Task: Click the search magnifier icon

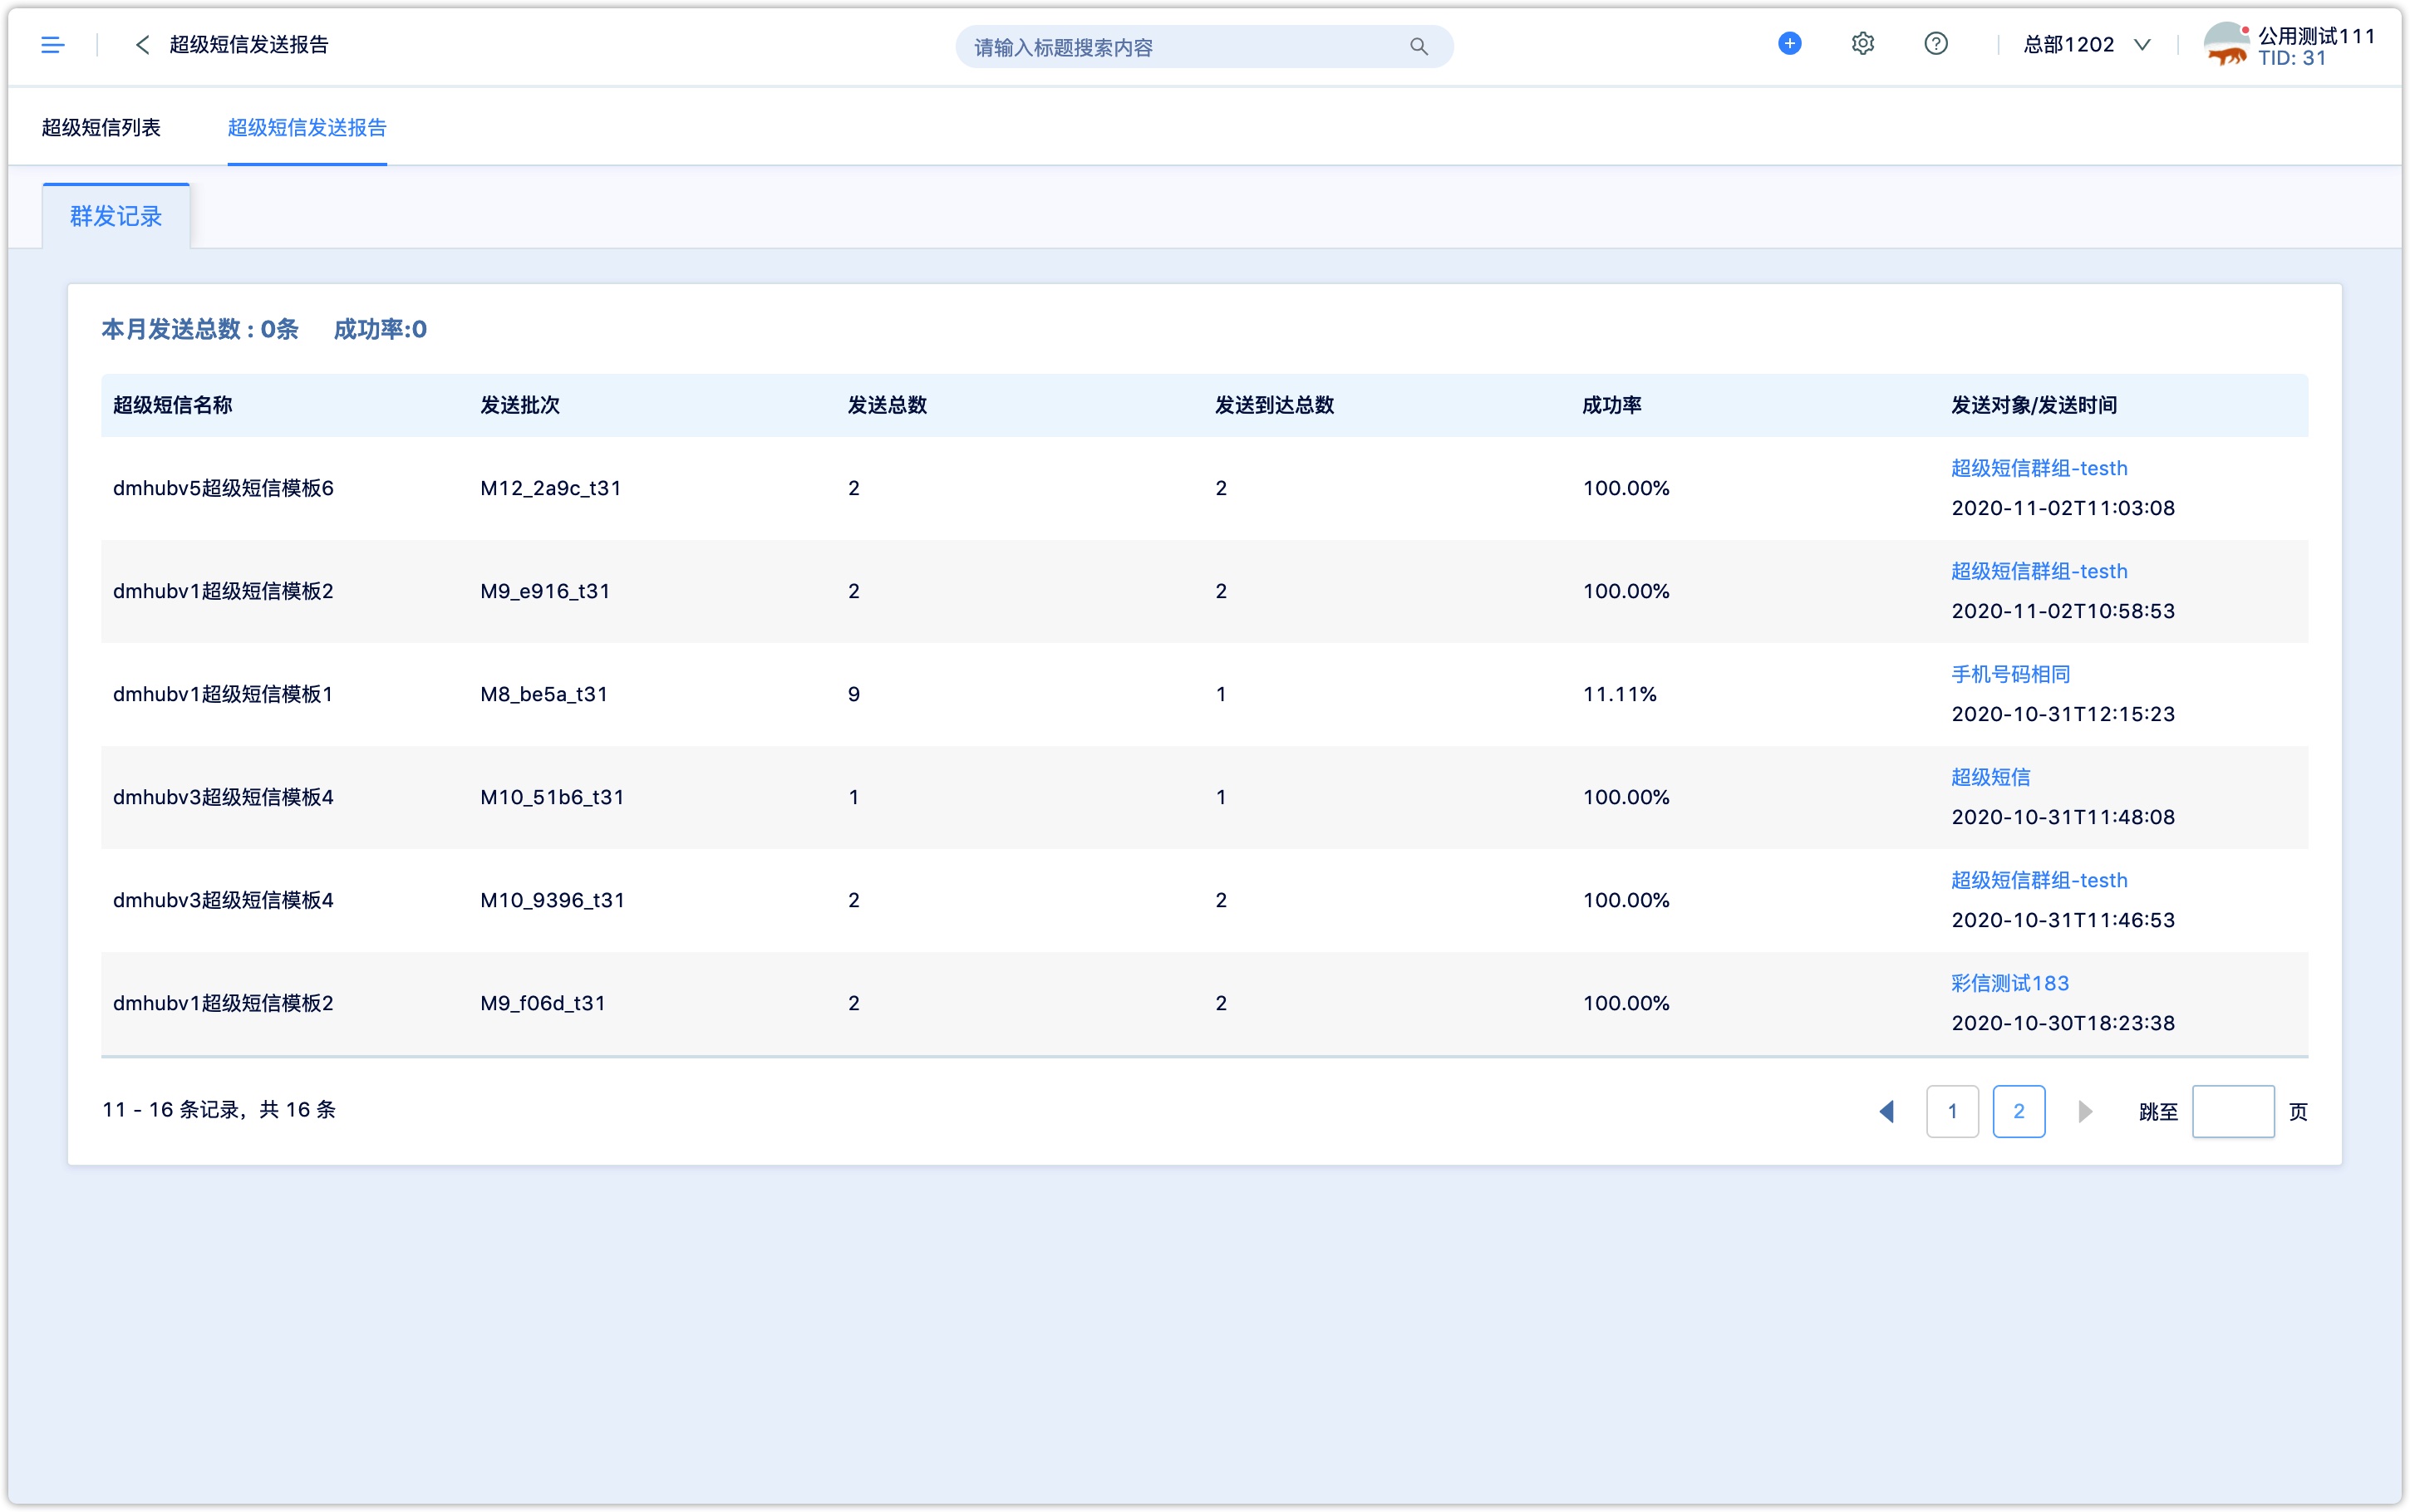Action: coord(1418,46)
